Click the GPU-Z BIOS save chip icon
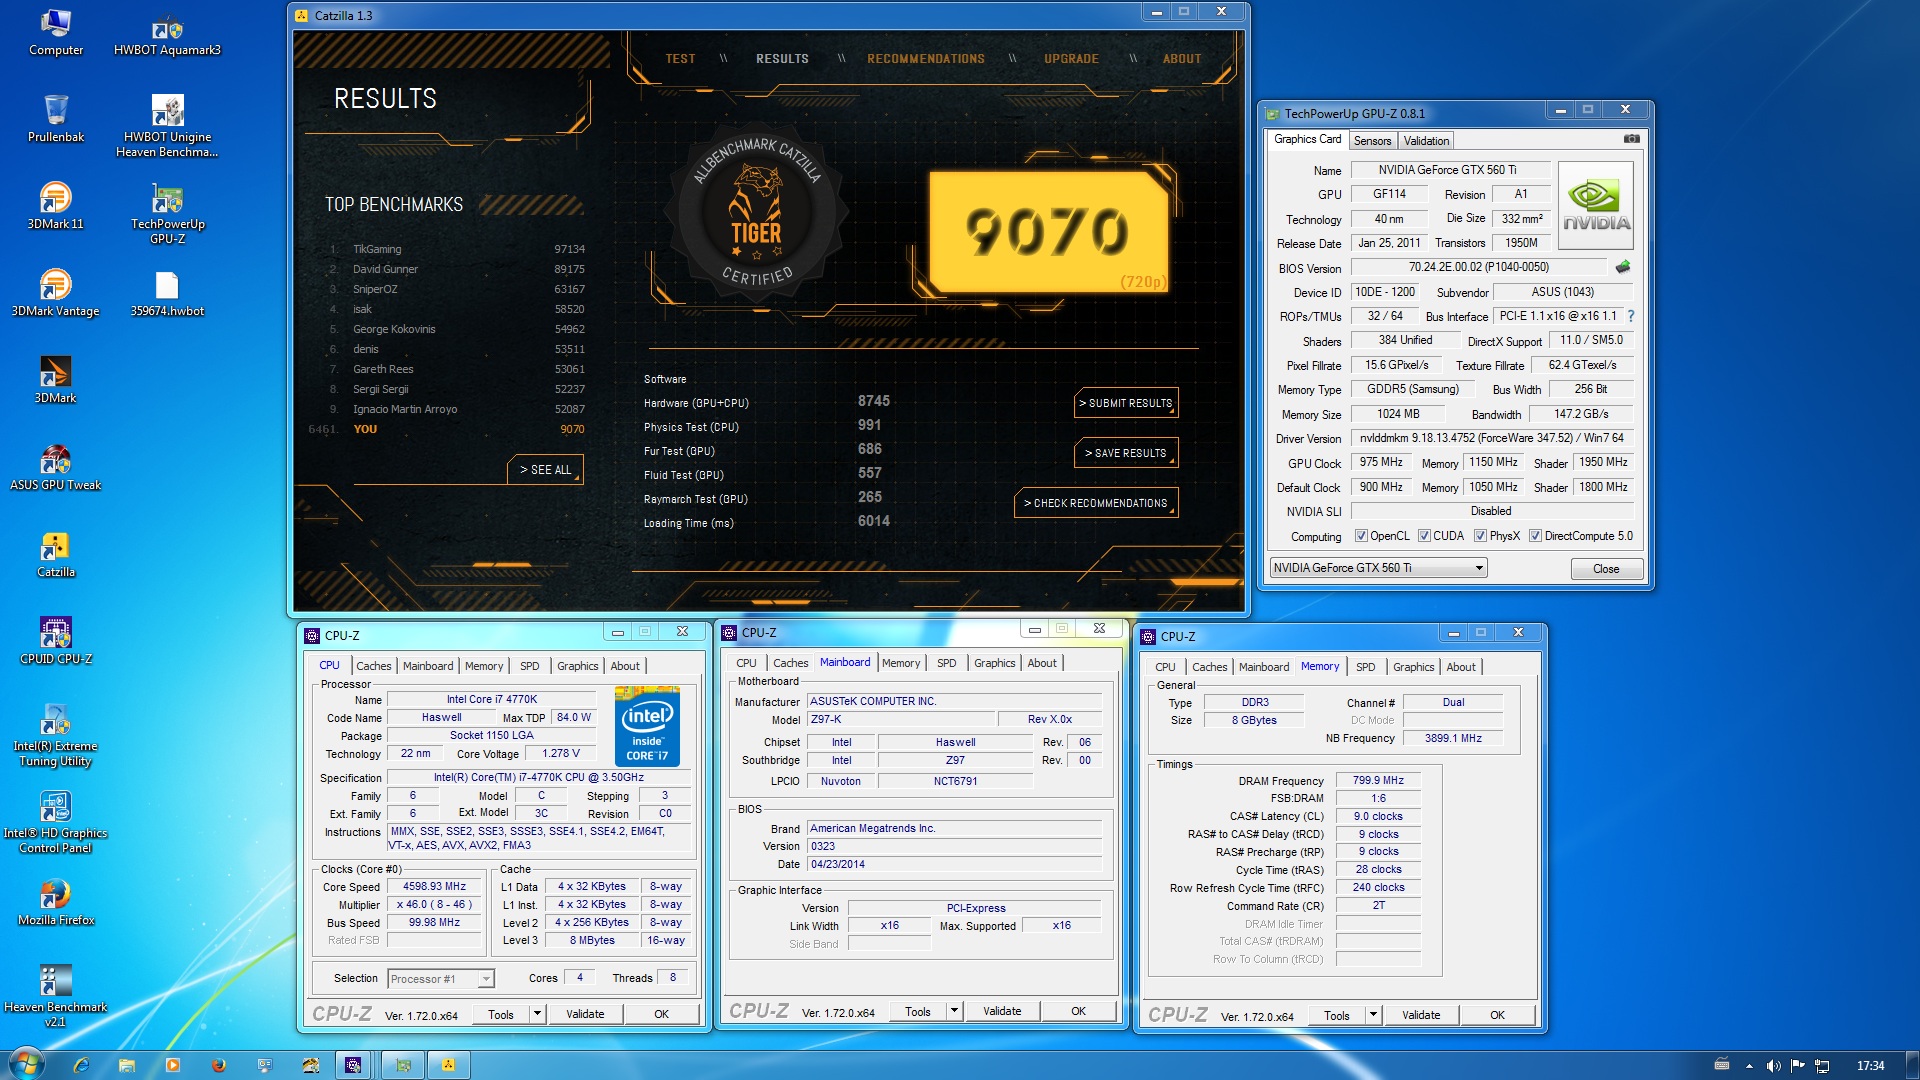The width and height of the screenshot is (1920, 1080). pos(1622,267)
